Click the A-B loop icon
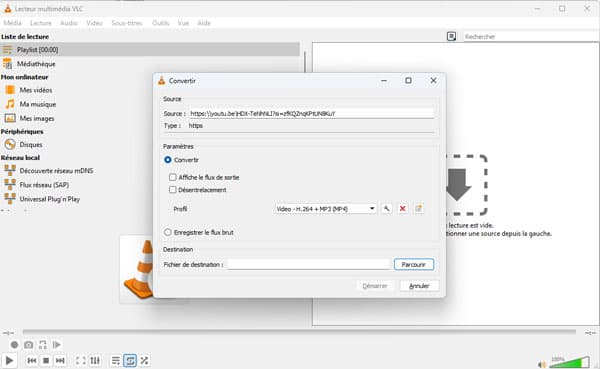The image size is (600, 369). pyautogui.click(x=42, y=345)
